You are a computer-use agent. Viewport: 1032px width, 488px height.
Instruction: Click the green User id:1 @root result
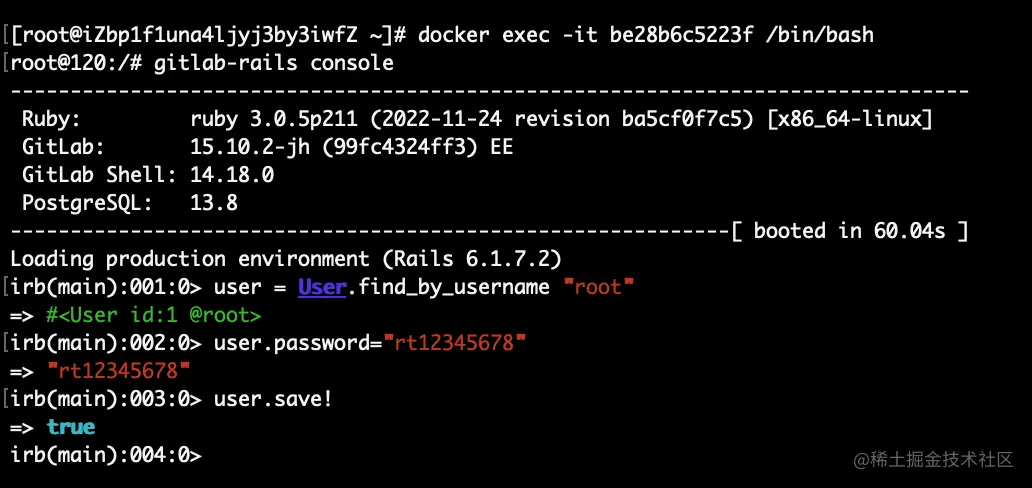[153, 315]
